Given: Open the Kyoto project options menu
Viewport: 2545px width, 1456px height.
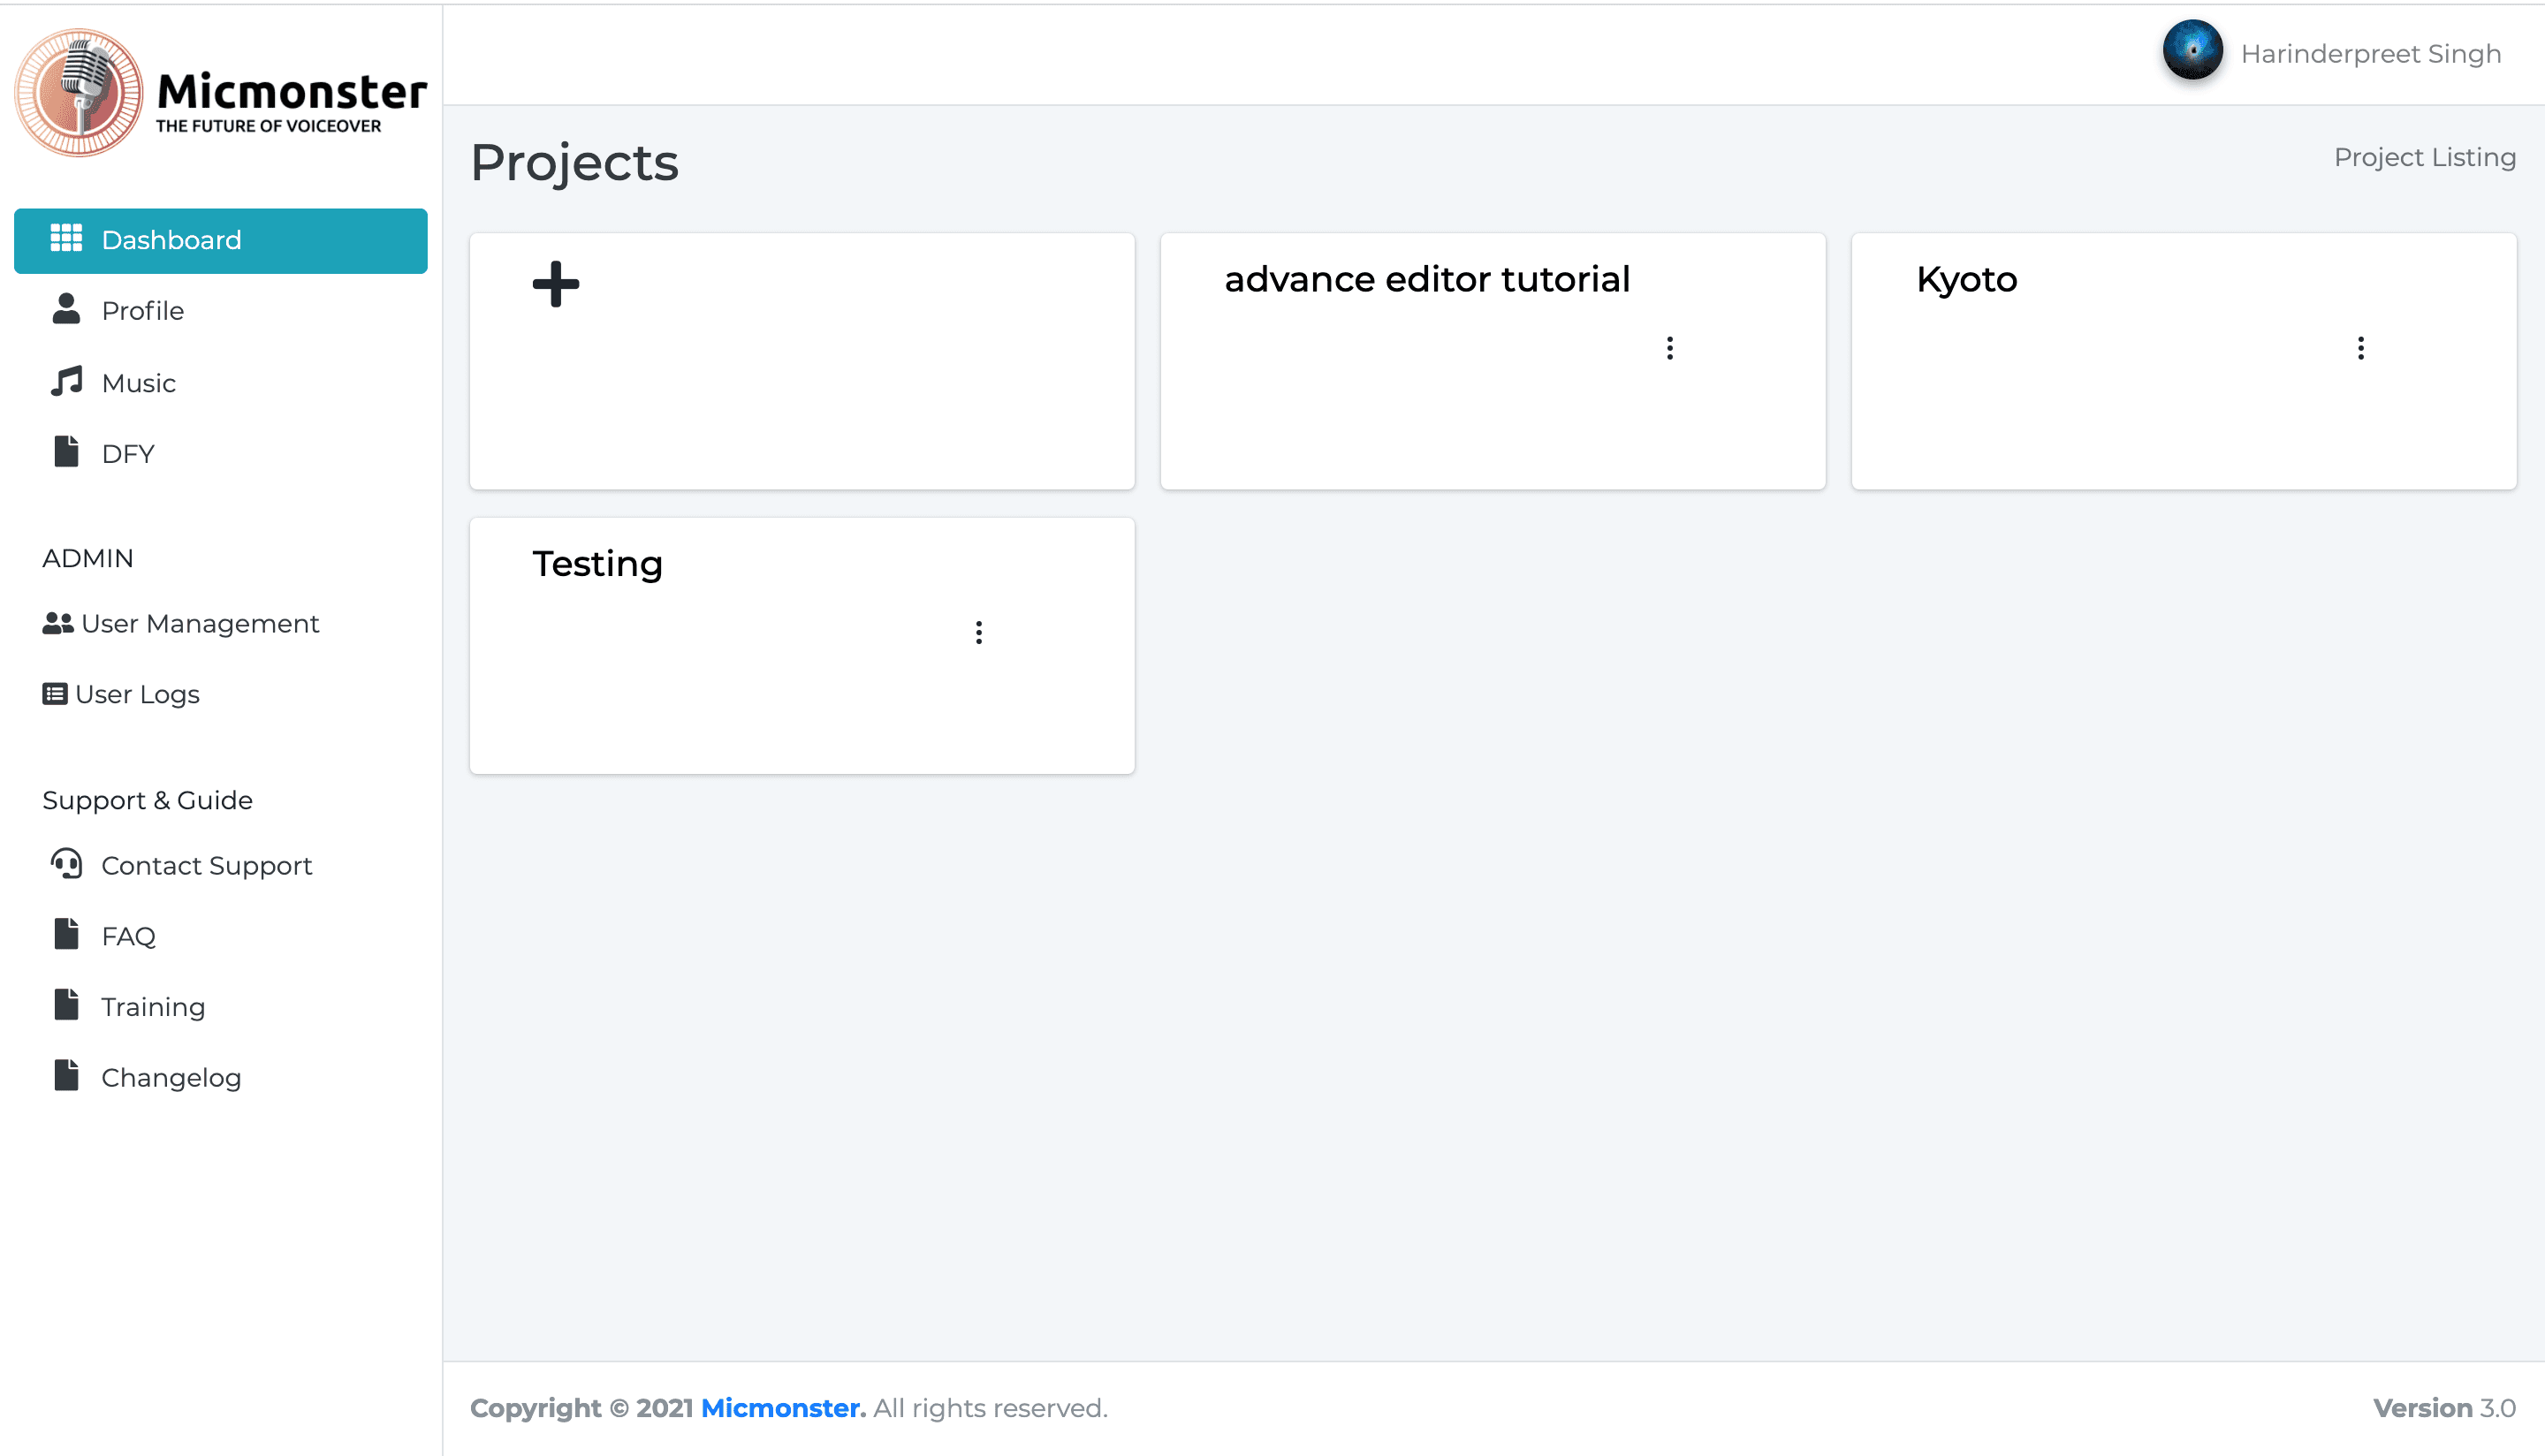Looking at the screenshot, I should point(2360,348).
